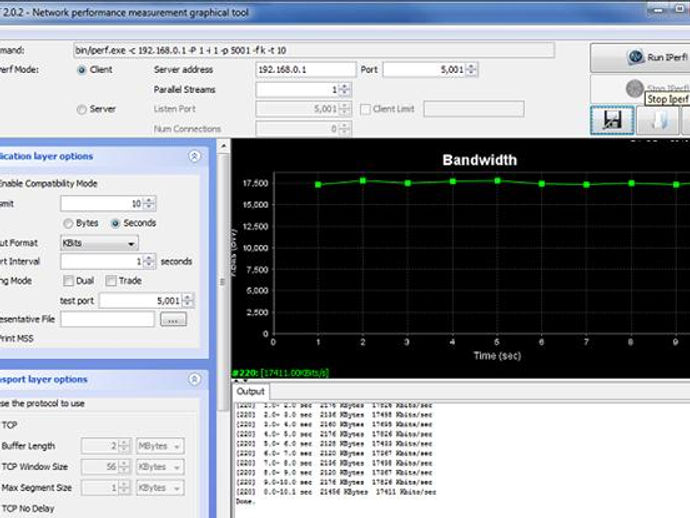Viewport: 690px width, 518px height.
Task: Collapse the Application layer options panel
Action: point(195,156)
